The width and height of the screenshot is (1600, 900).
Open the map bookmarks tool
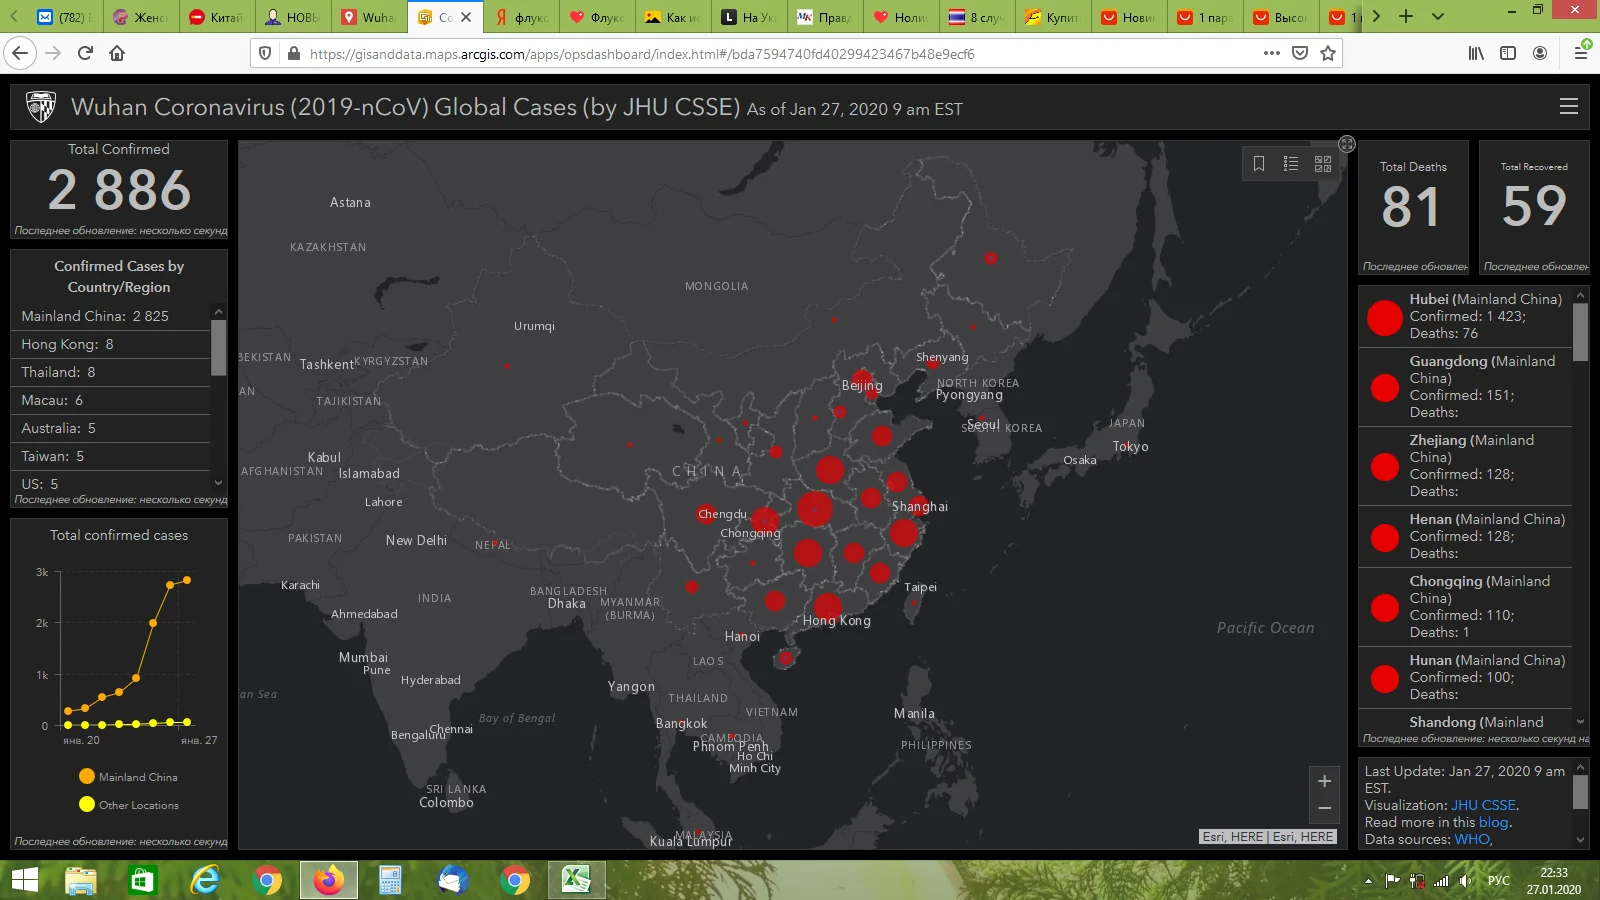pos(1259,164)
